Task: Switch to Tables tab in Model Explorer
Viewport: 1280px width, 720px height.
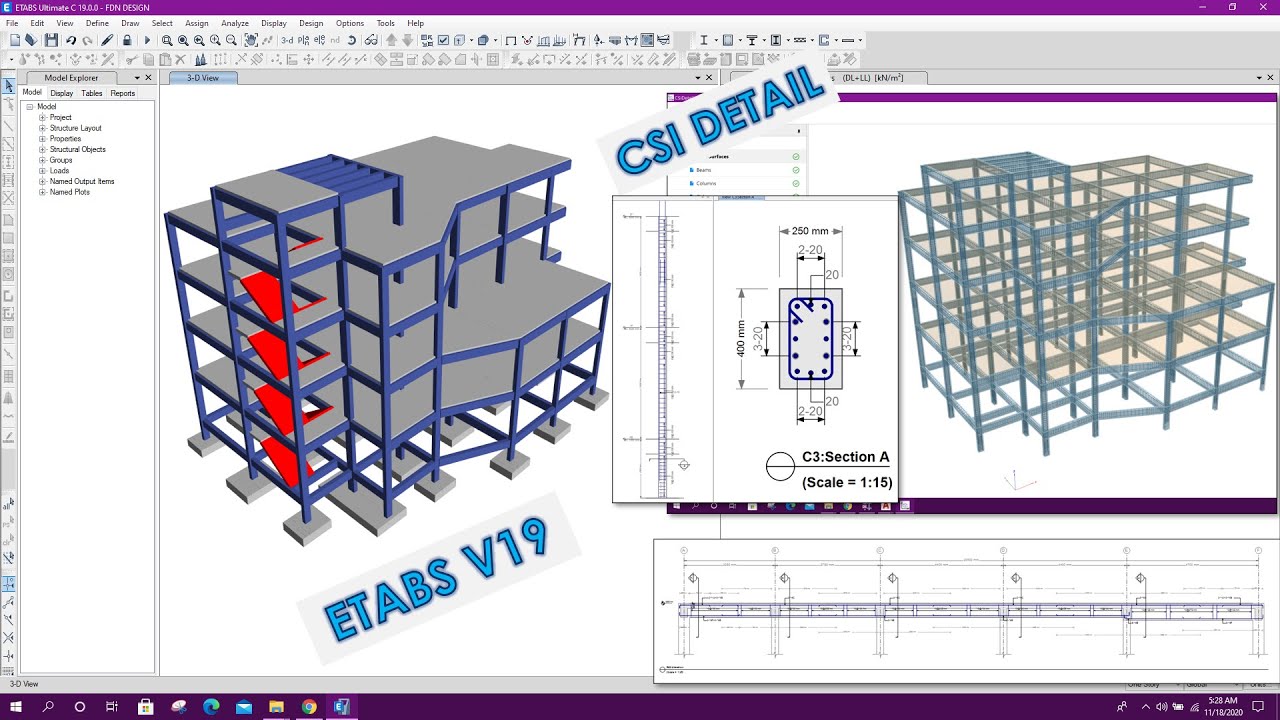Action: (x=92, y=93)
